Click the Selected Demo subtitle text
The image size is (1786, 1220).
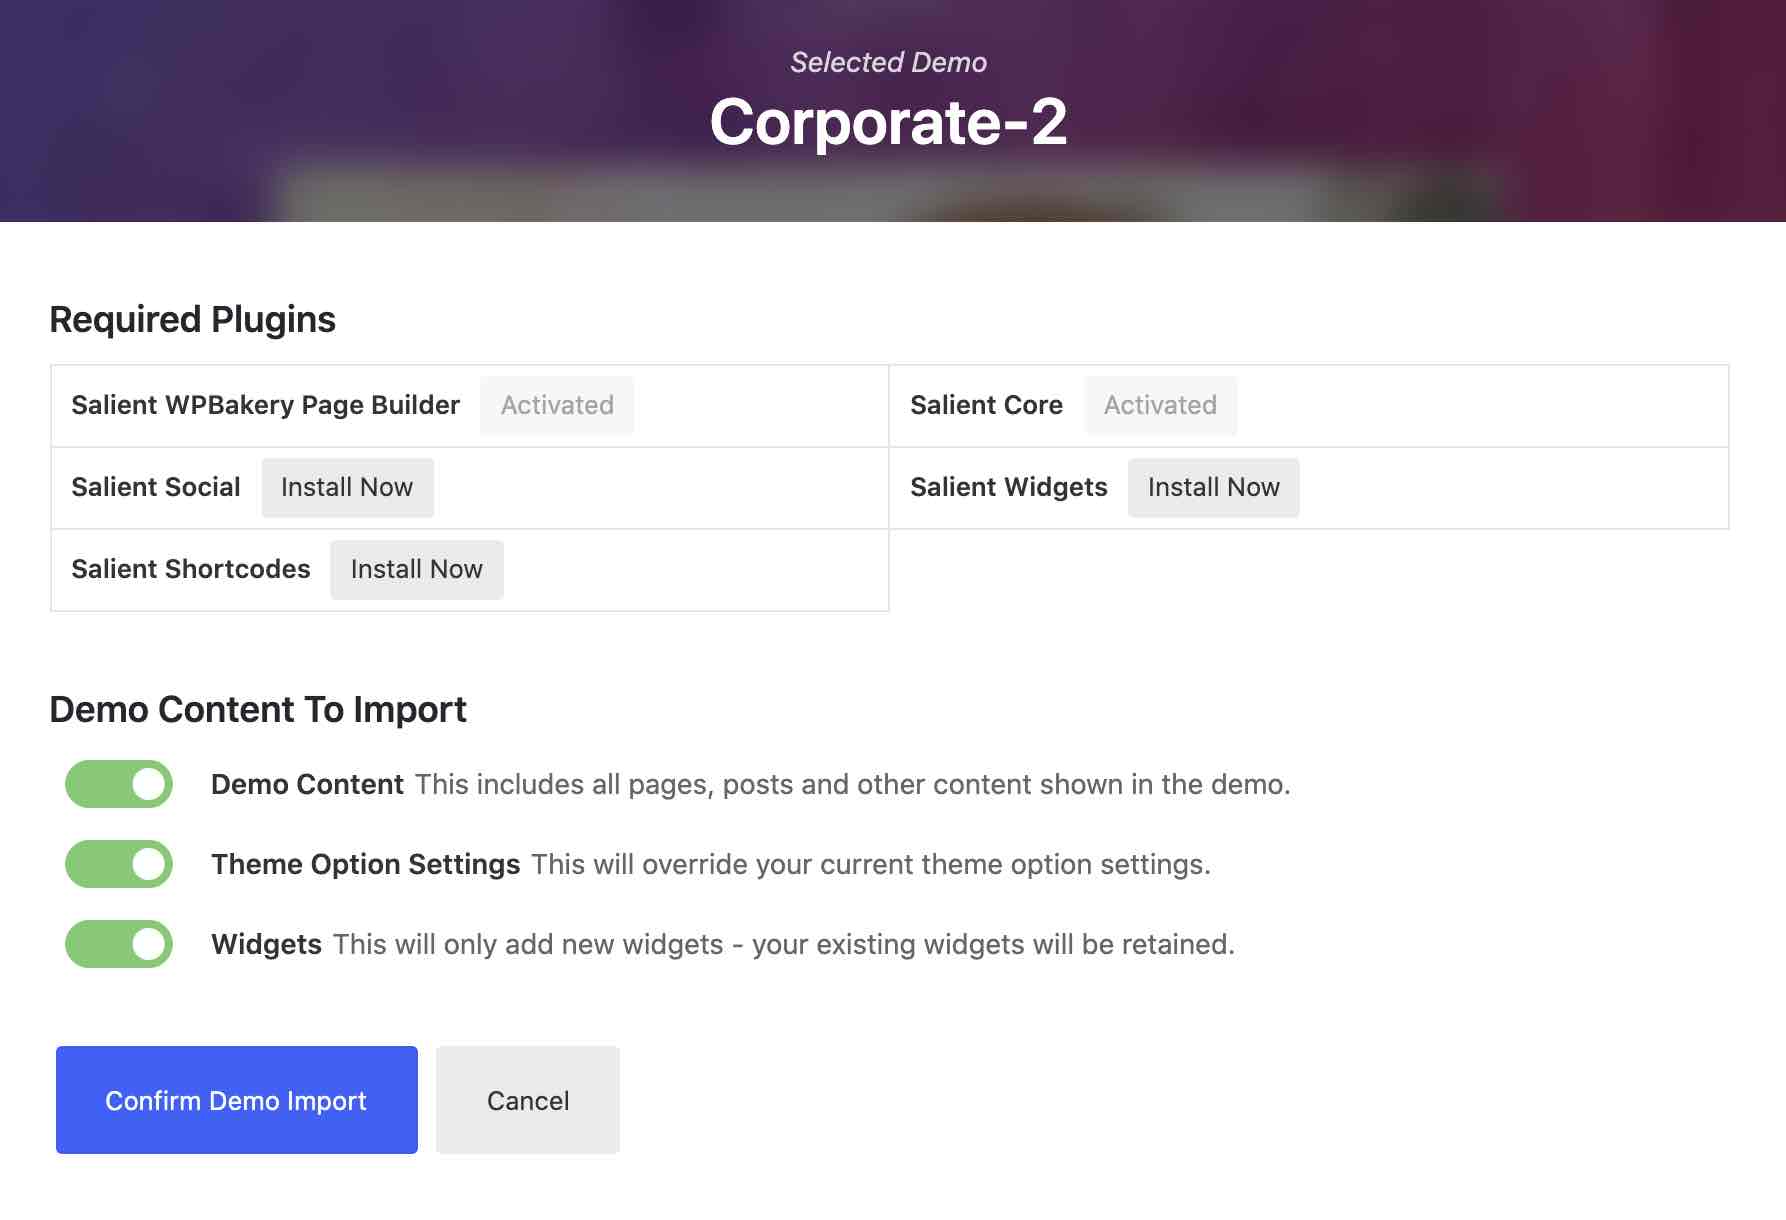coord(888,62)
